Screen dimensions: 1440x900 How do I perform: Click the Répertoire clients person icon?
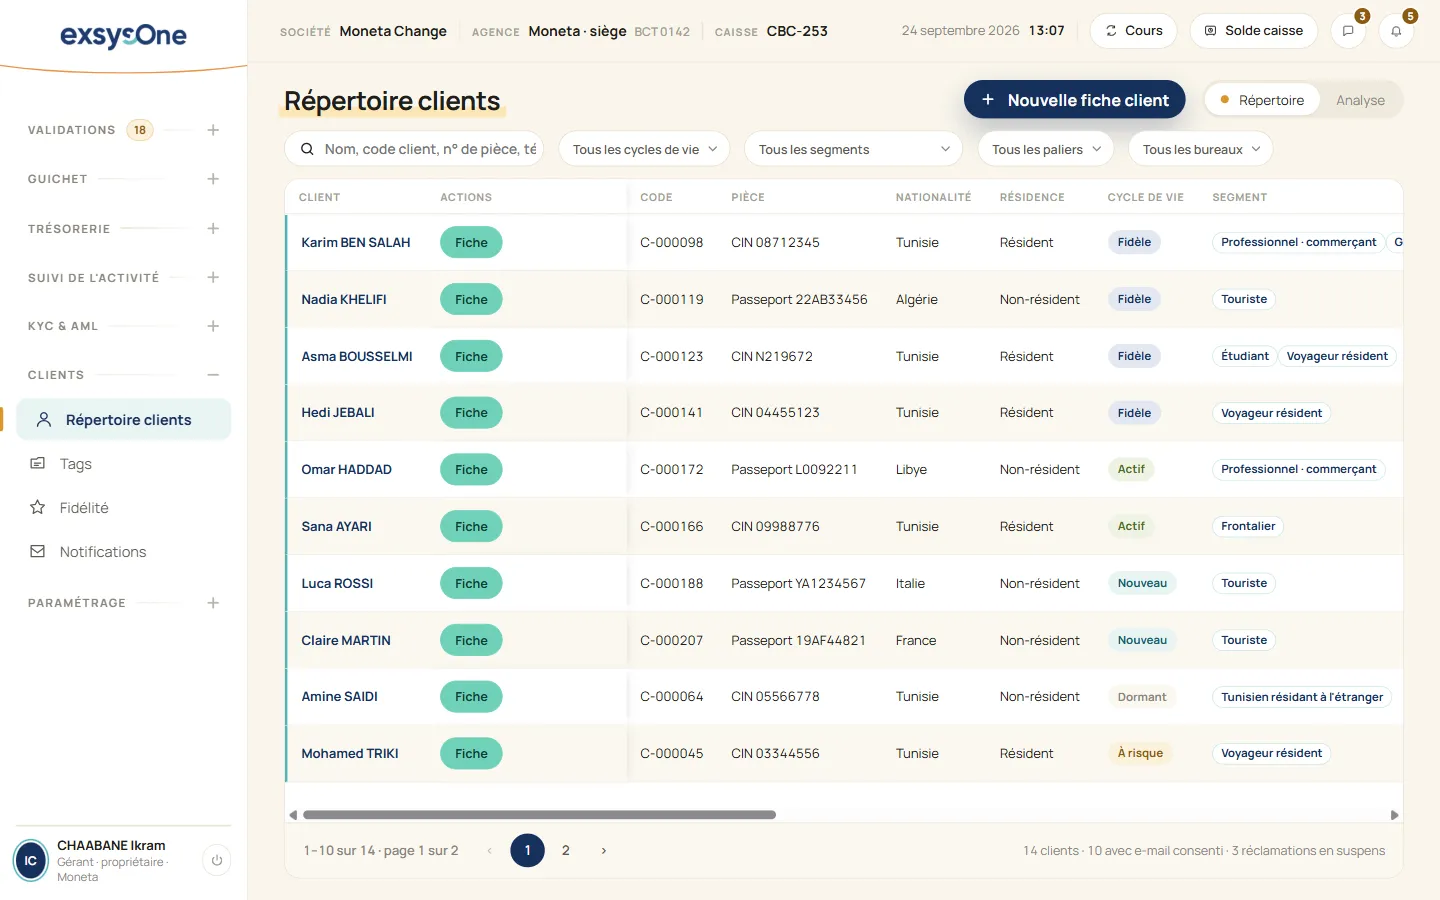coord(44,420)
